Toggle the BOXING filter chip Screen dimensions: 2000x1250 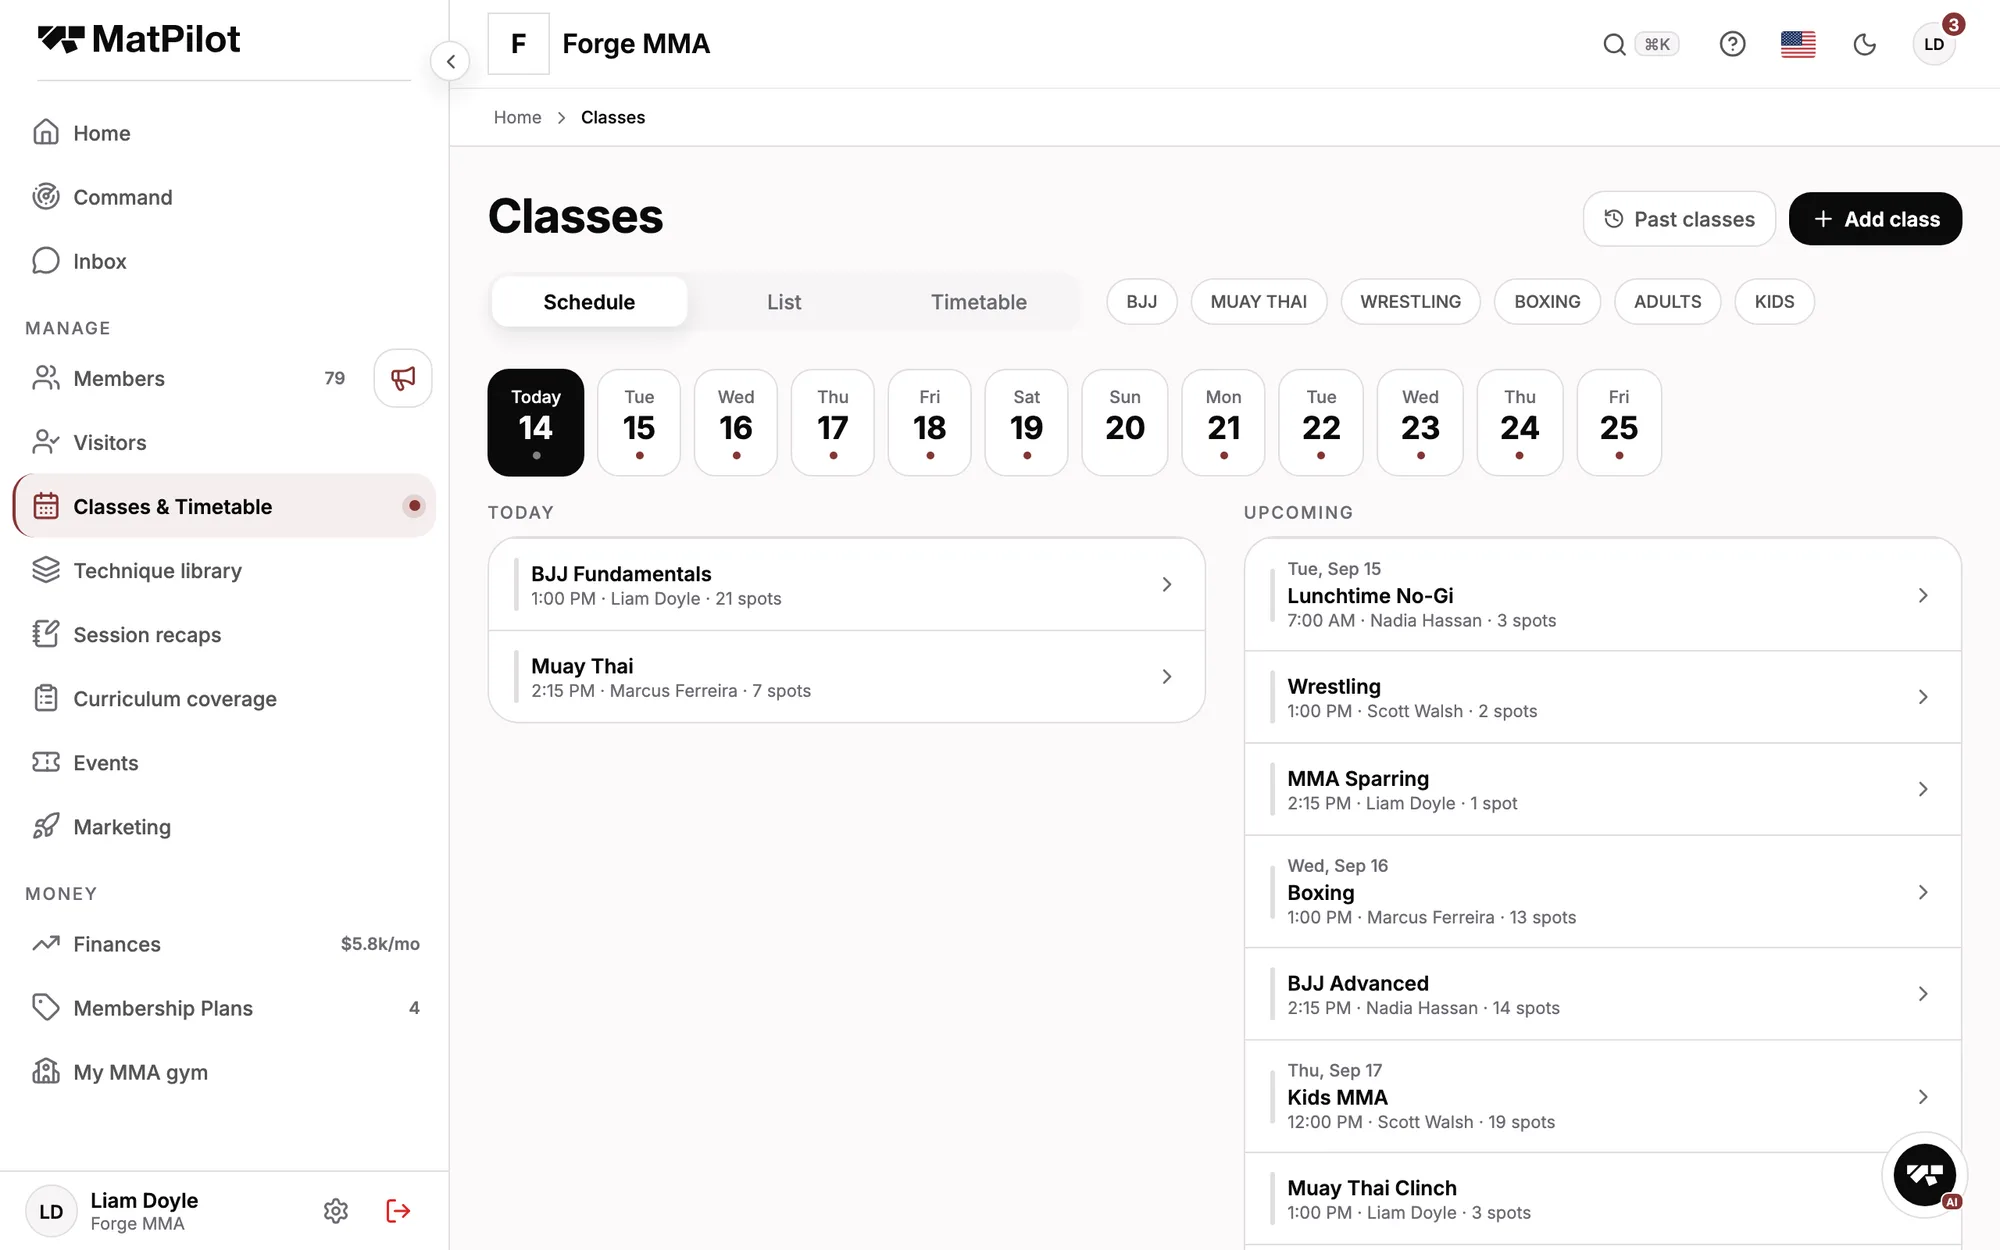coord(1547,302)
